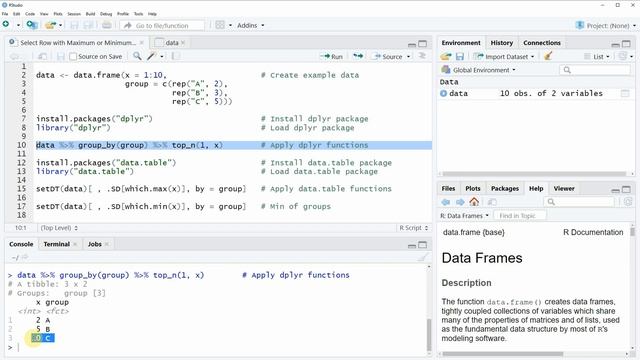Screen dimensions: 640x360
Task: Click the Run button
Action: 331,56
